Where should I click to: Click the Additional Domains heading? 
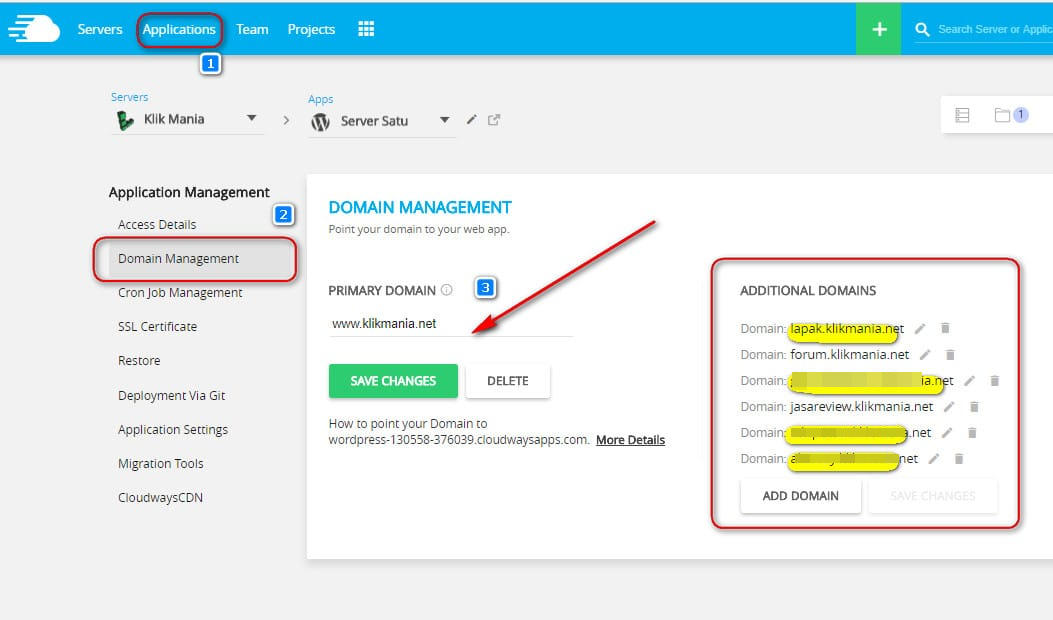click(808, 290)
